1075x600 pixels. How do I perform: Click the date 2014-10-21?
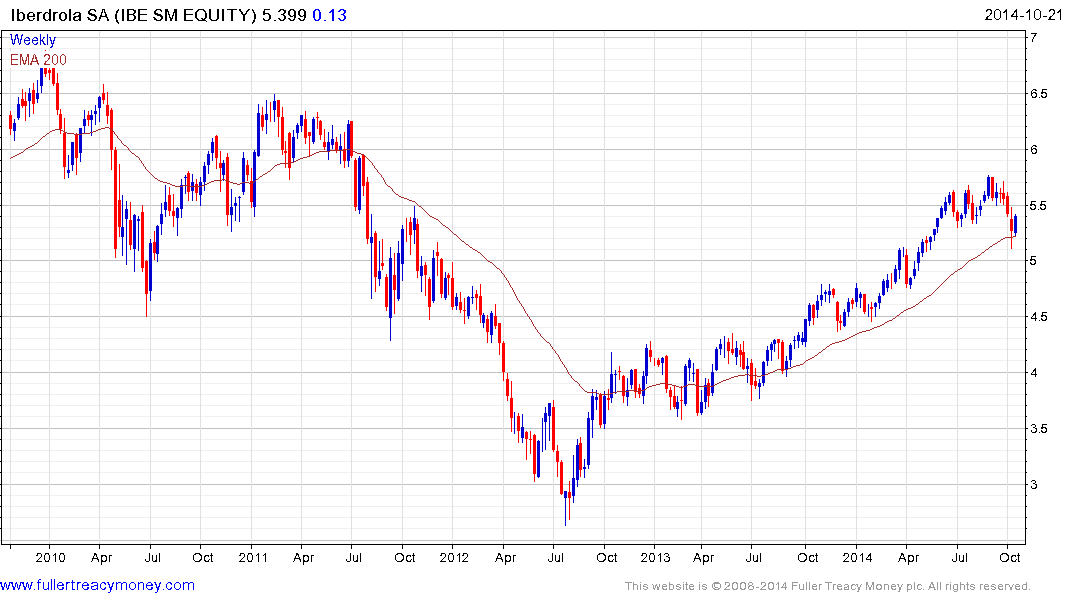point(1023,15)
